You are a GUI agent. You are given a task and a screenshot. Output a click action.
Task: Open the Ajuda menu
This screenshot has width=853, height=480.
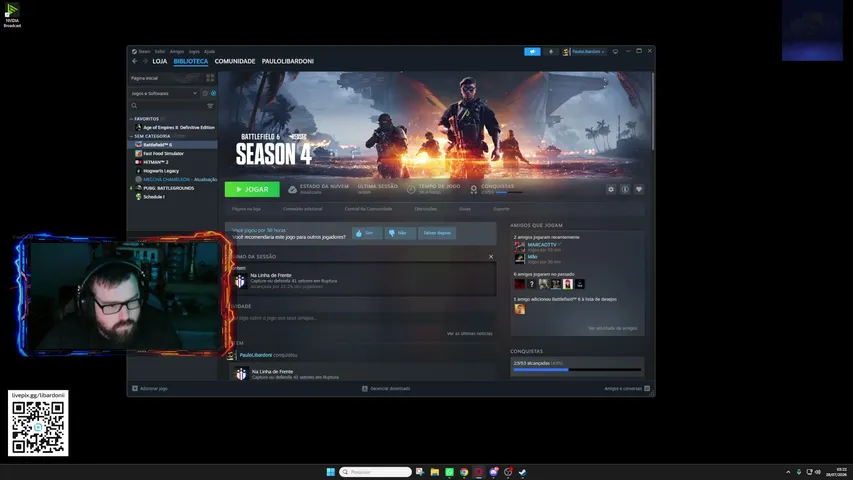coord(209,52)
